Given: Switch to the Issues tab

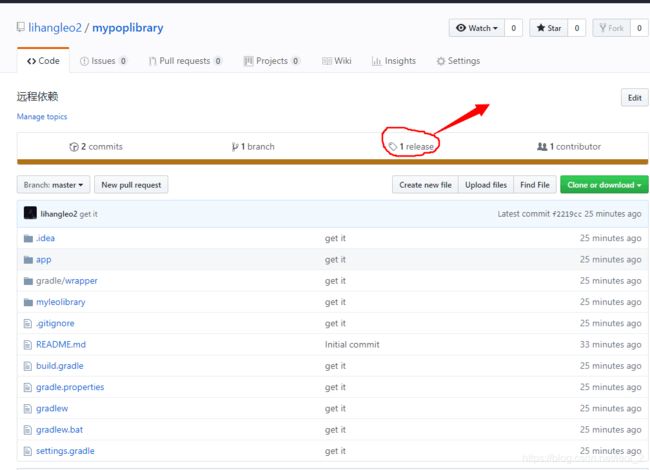Looking at the screenshot, I should click(103, 61).
